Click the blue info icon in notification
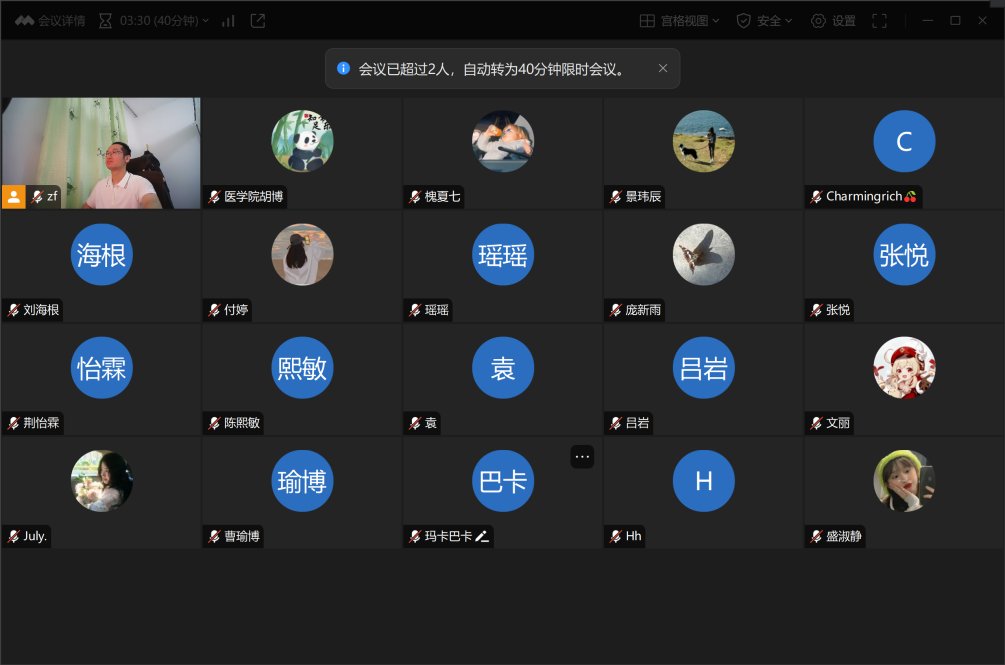Screen dimensions: 1005x665 pos(344,69)
